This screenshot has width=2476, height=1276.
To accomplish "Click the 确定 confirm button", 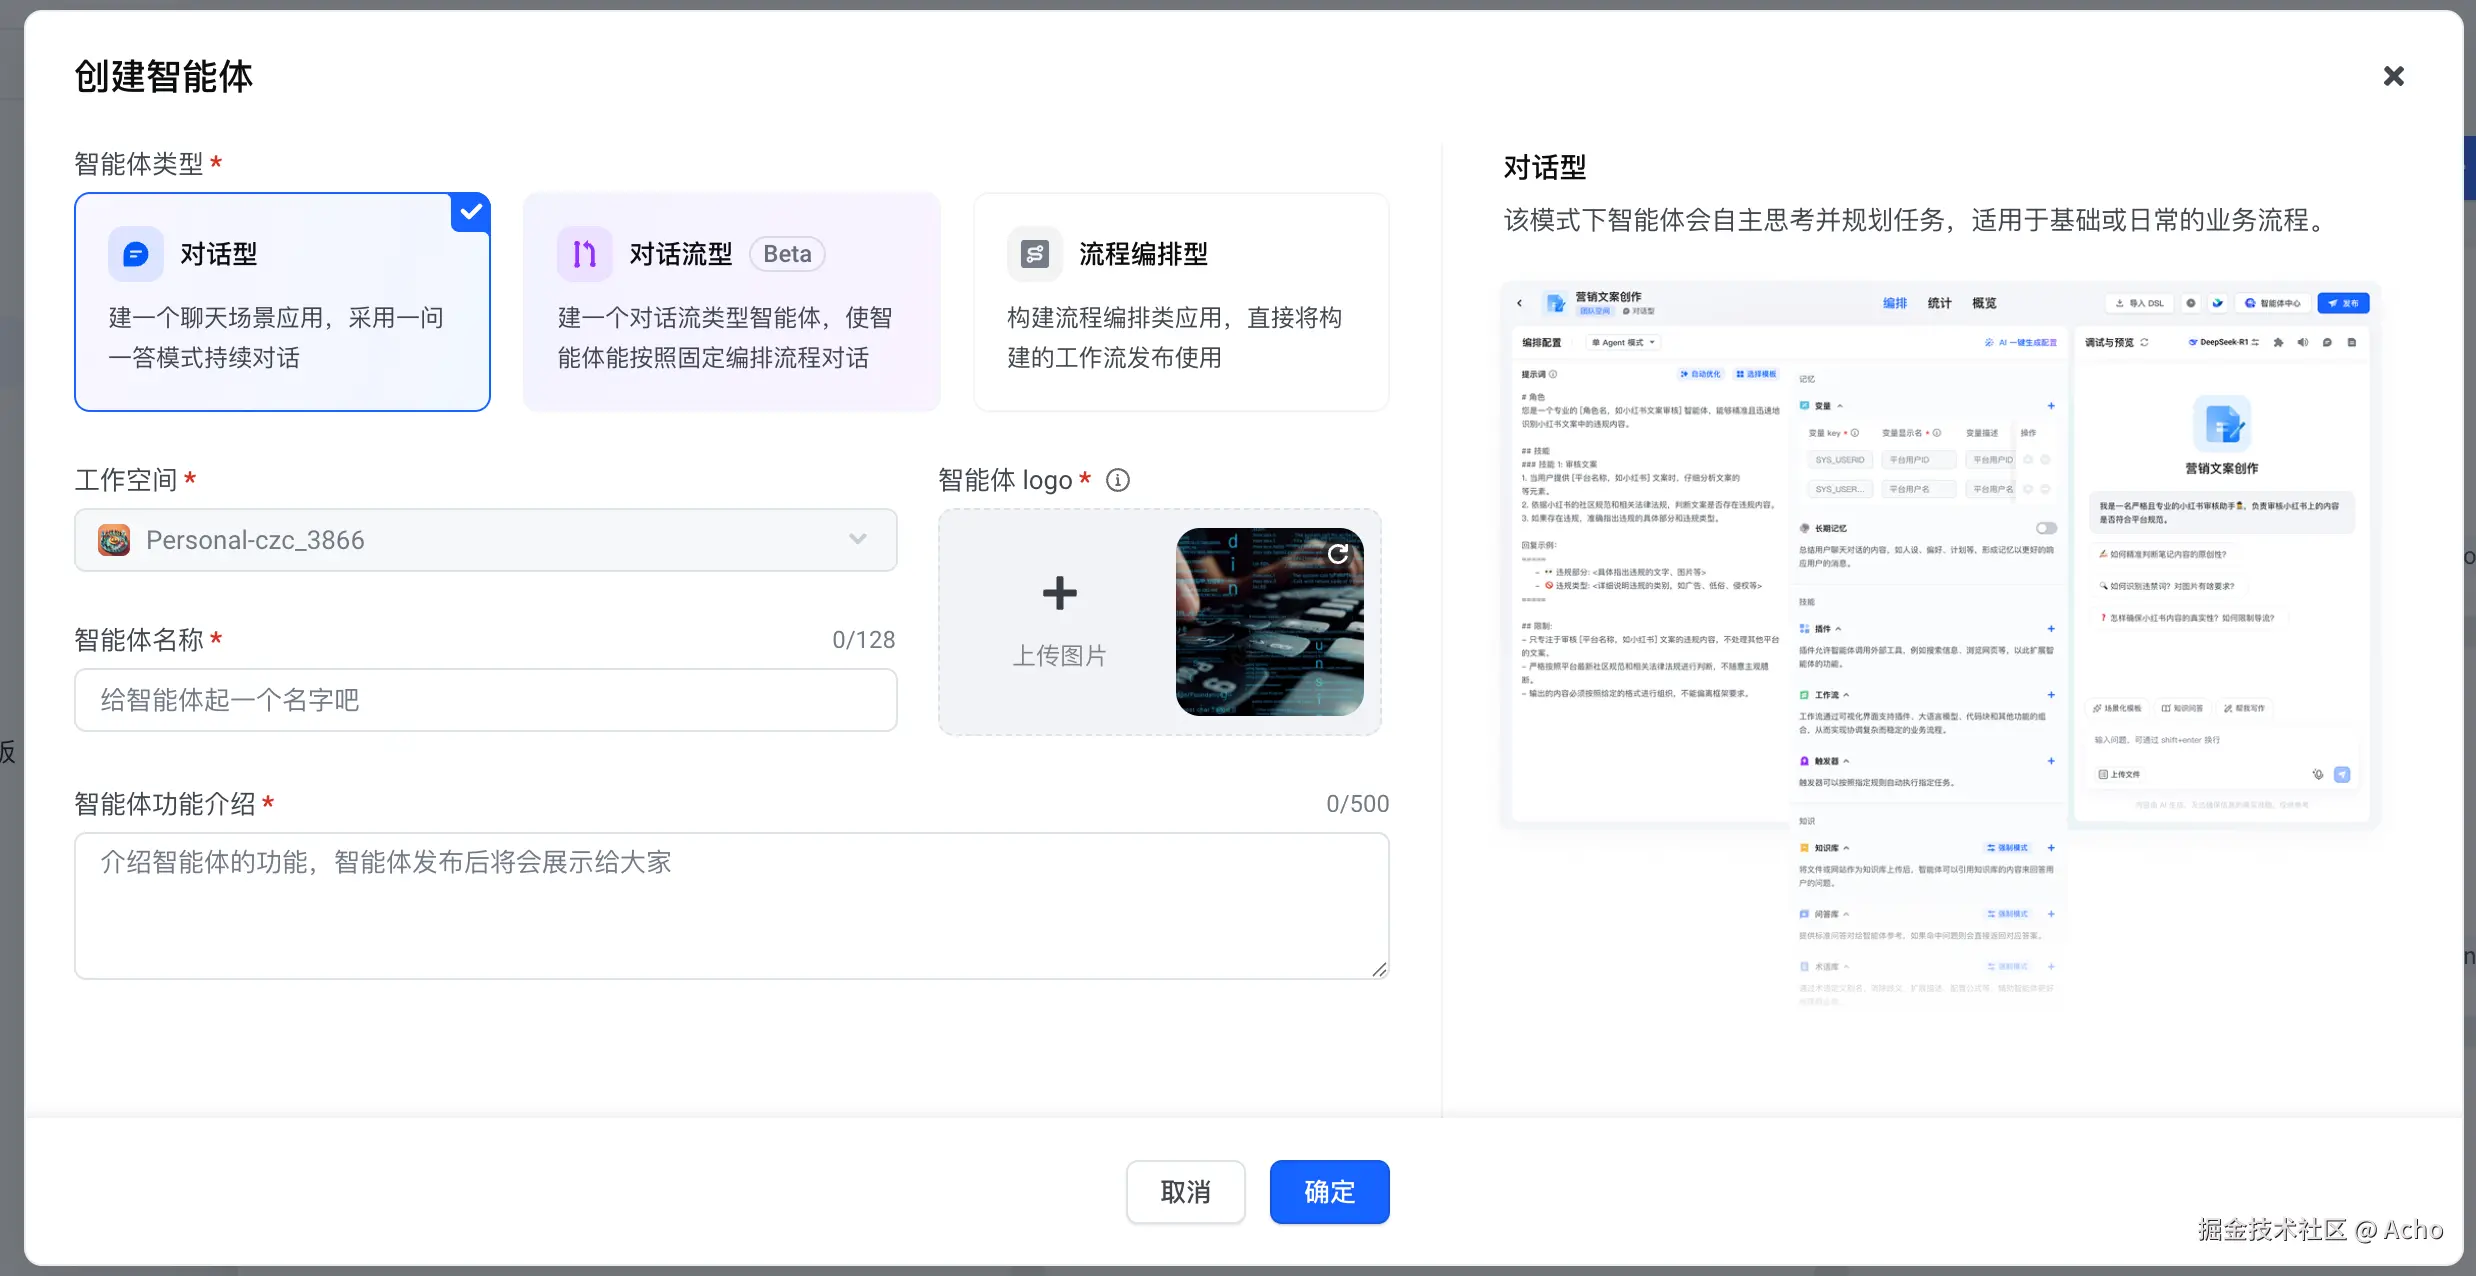I will click(x=1329, y=1192).
